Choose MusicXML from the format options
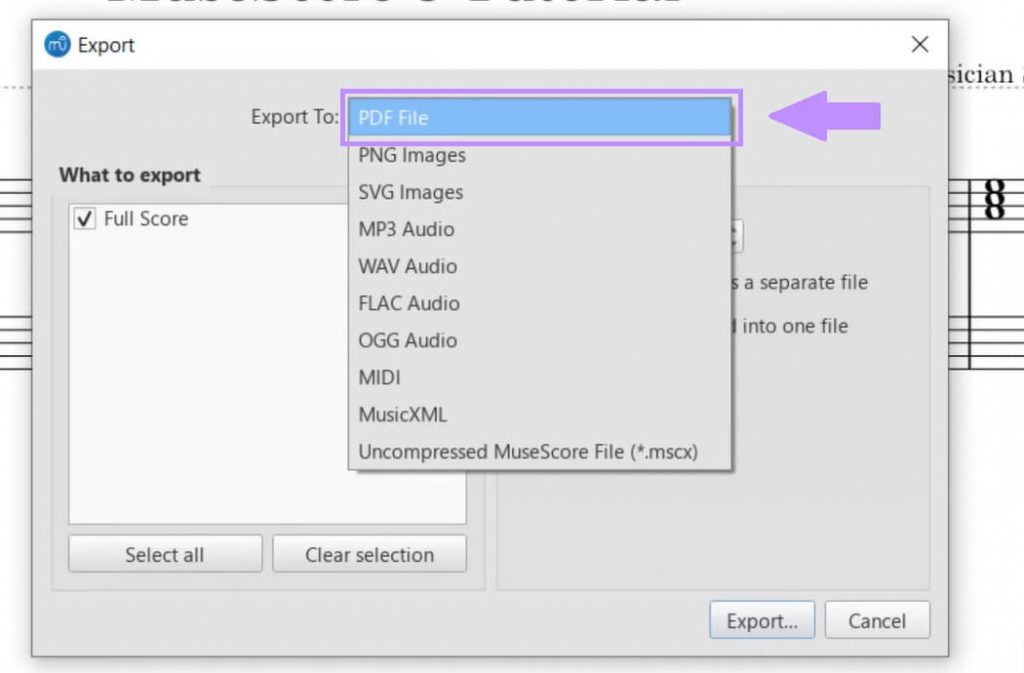The image size is (1024, 673). pos(403,414)
